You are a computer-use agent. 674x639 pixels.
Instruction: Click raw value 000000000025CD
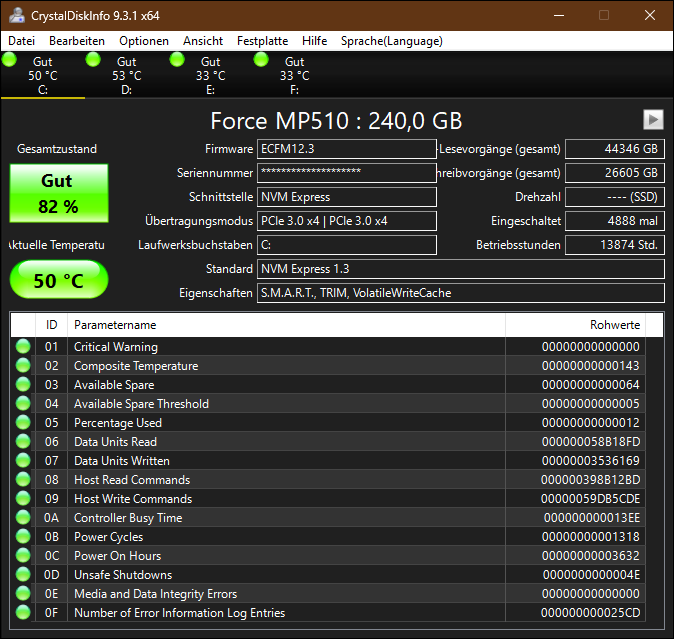590,612
